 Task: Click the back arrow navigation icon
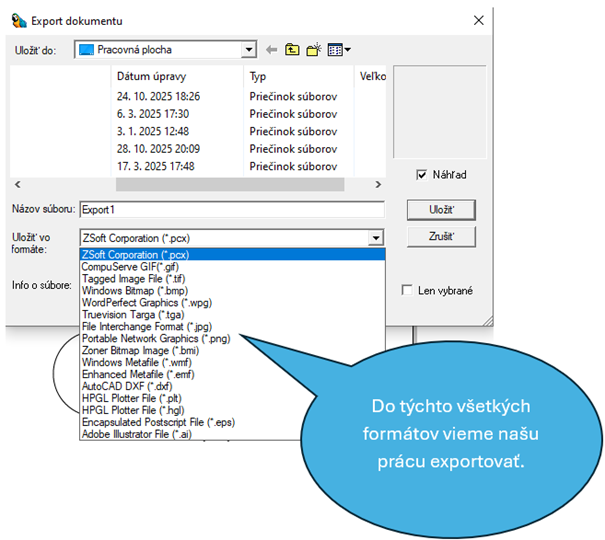pos(271,49)
